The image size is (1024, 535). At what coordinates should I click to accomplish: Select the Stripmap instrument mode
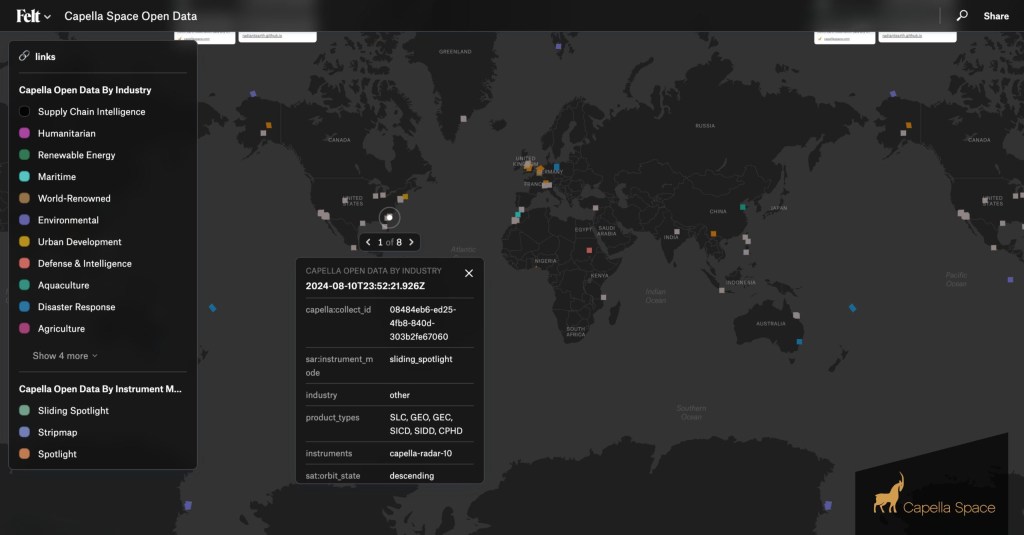pyautogui.click(x=57, y=432)
